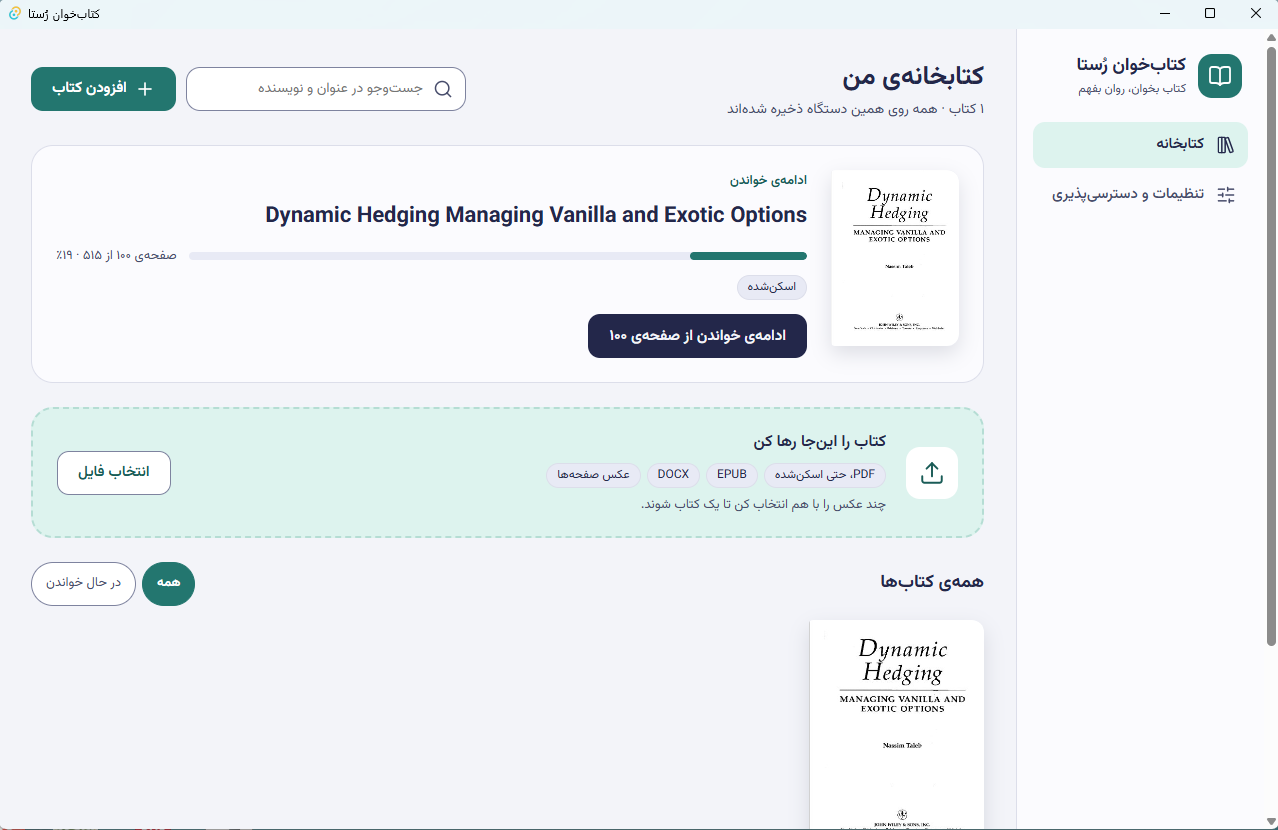1278x830 pixels.
Task: Click the صفحه‌ی ۱۰۰ از ۵۱۵ progress text
Action: (116, 256)
